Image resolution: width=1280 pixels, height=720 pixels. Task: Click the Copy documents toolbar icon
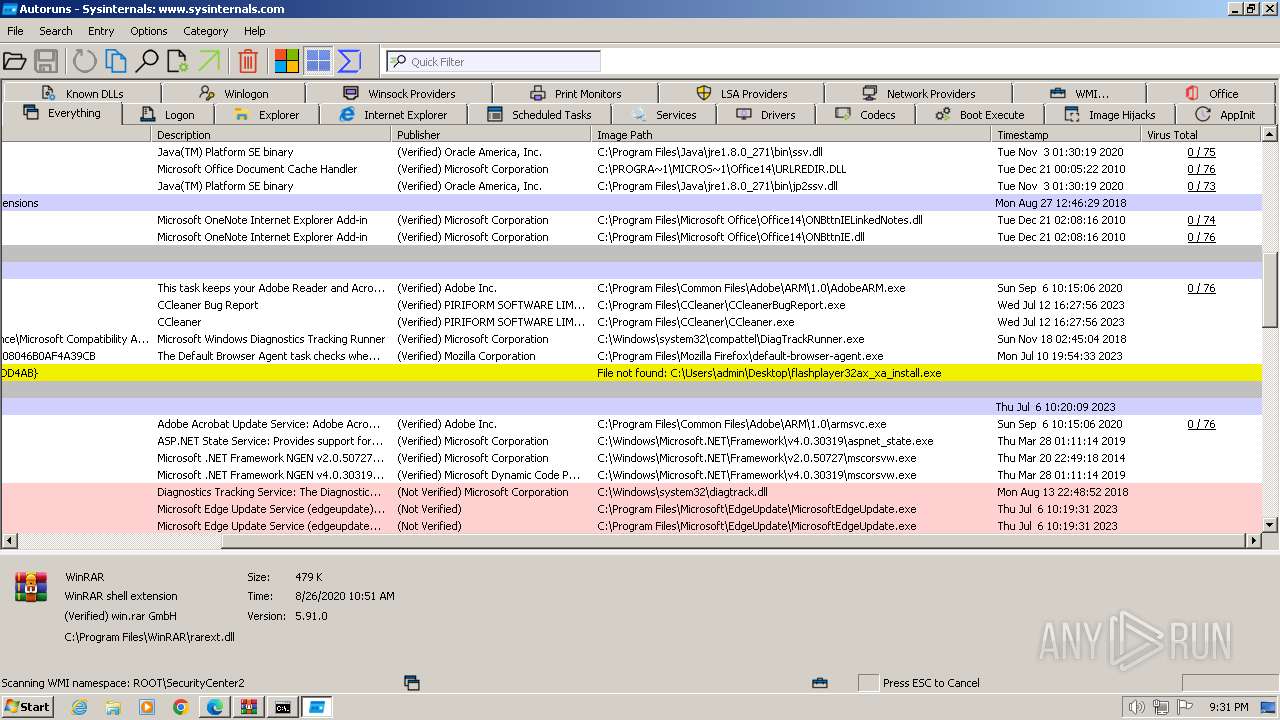coord(116,61)
